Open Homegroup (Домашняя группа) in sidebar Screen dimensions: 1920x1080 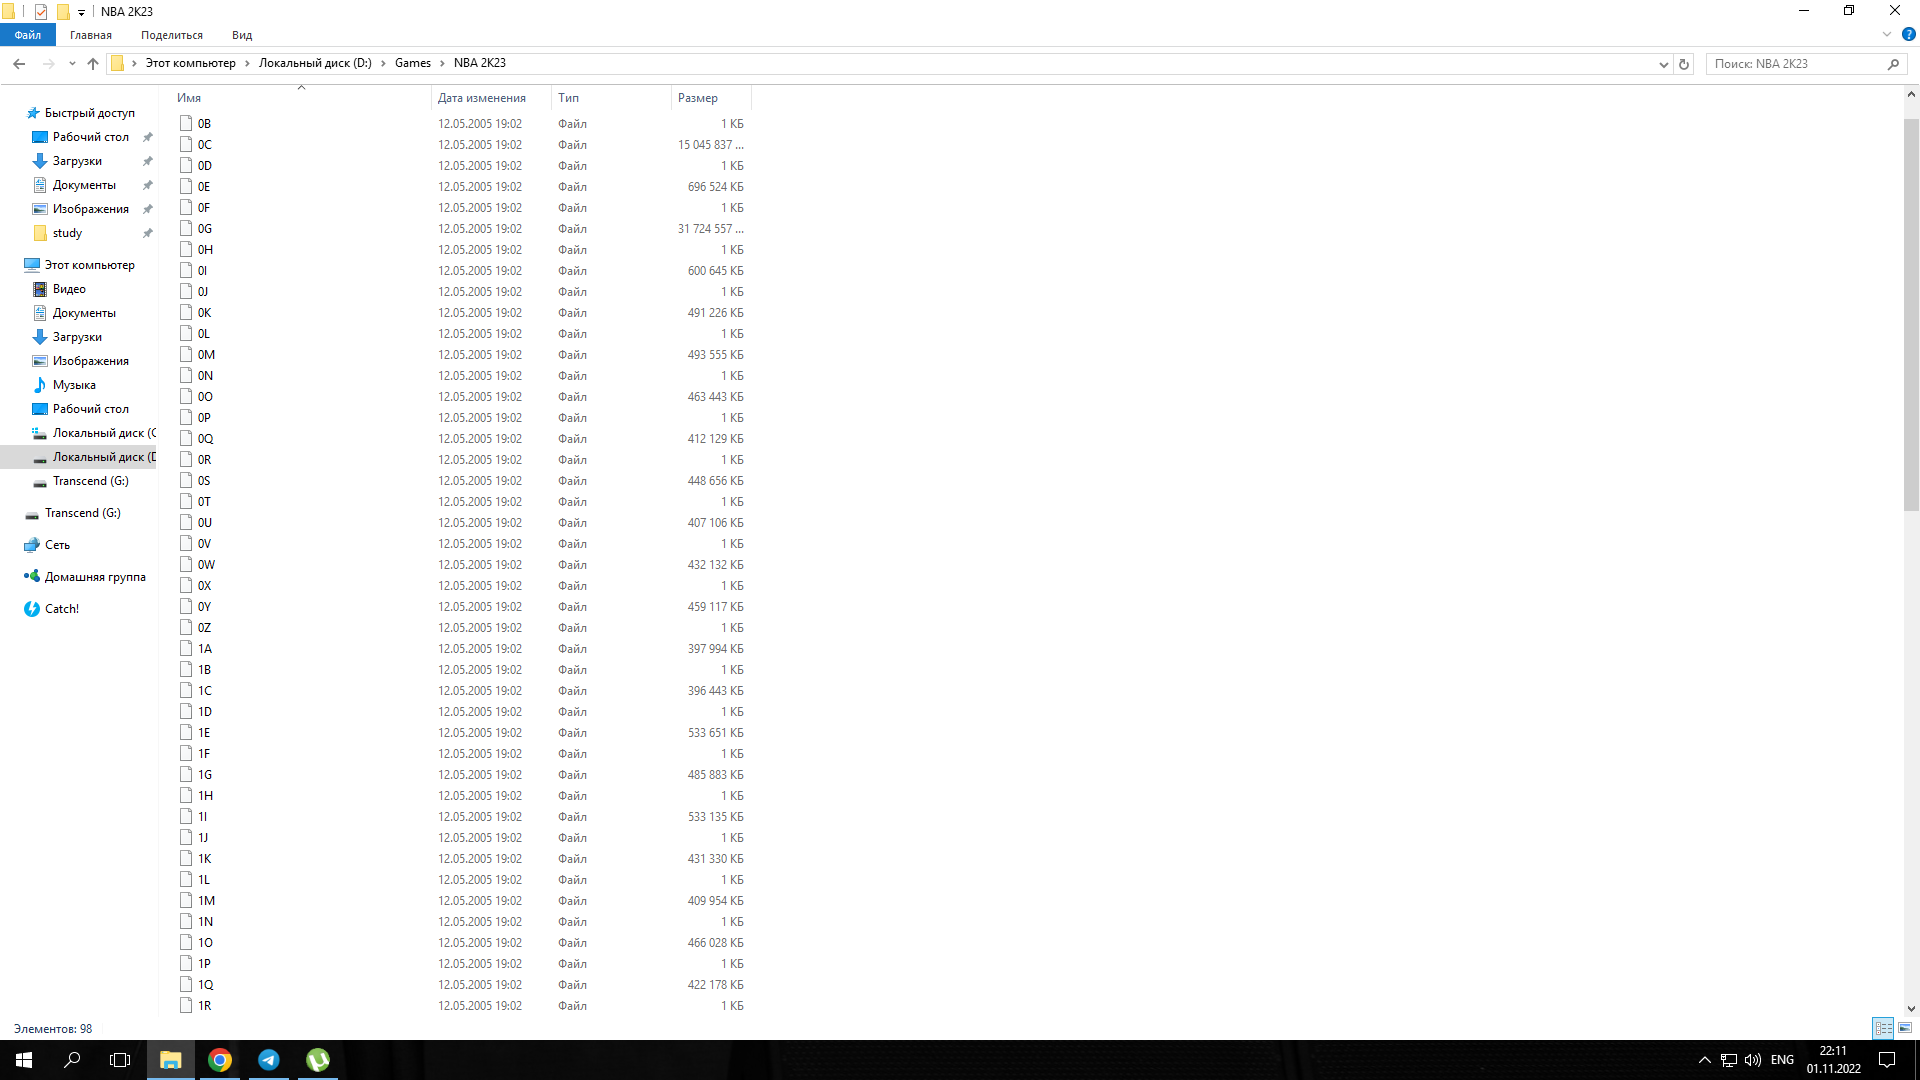95,577
